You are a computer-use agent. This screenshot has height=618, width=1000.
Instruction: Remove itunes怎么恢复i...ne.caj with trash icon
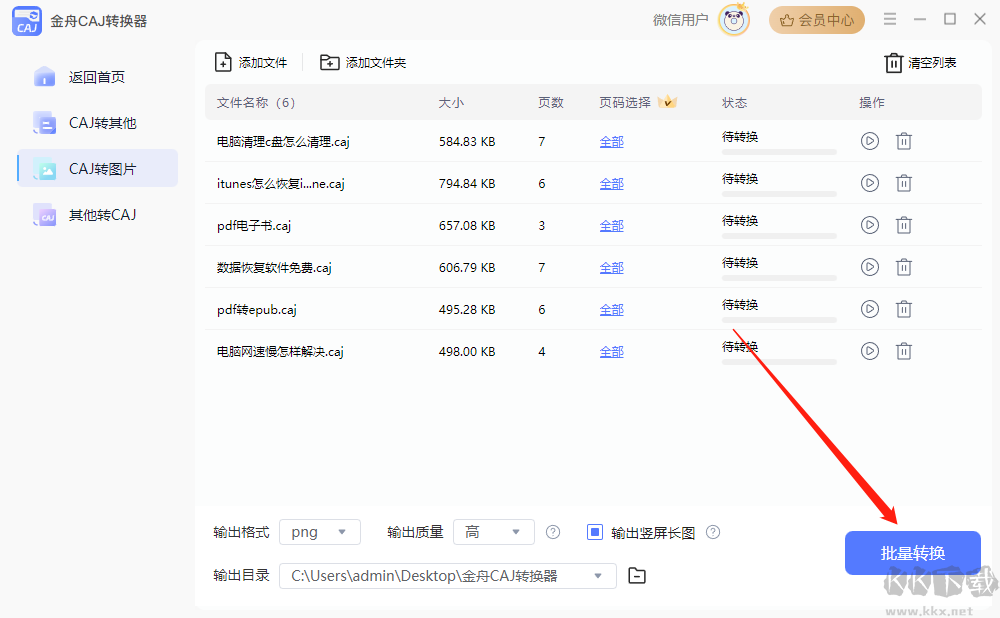(904, 183)
